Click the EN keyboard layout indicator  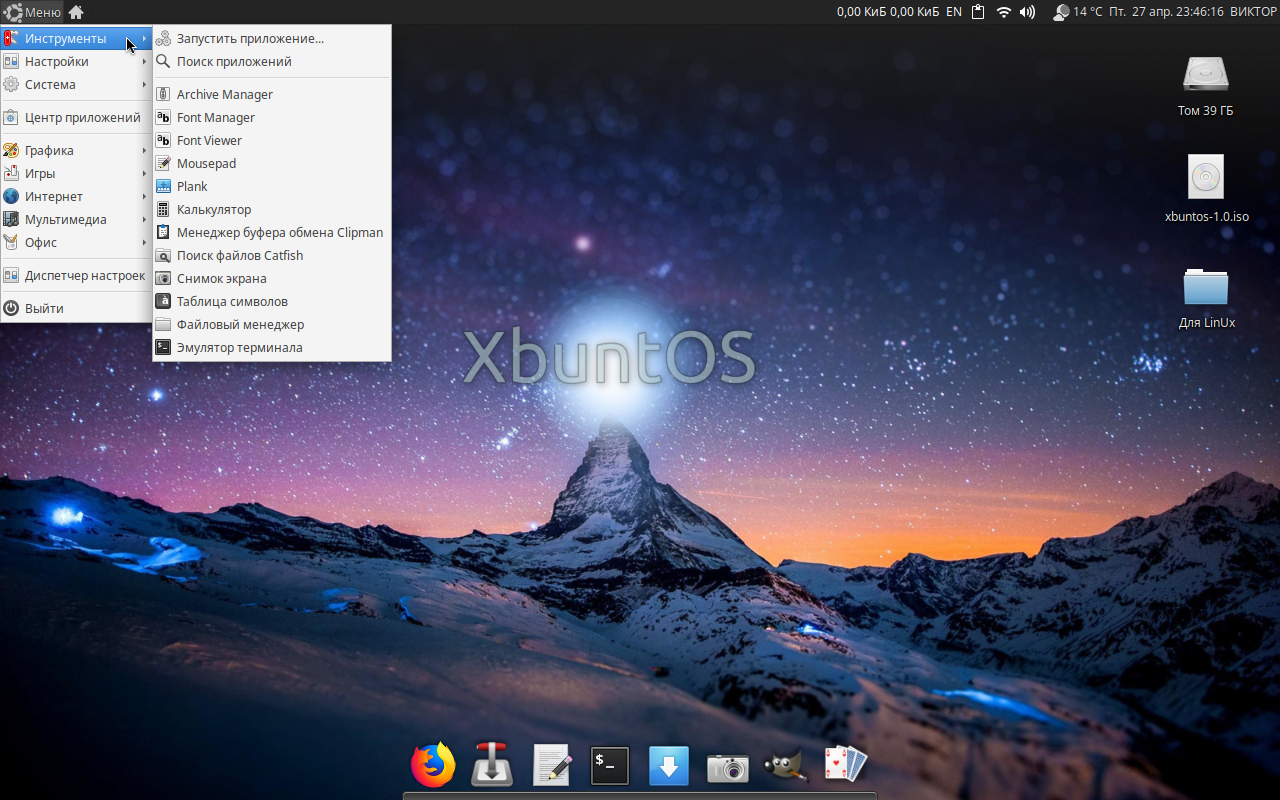point(954,12)
